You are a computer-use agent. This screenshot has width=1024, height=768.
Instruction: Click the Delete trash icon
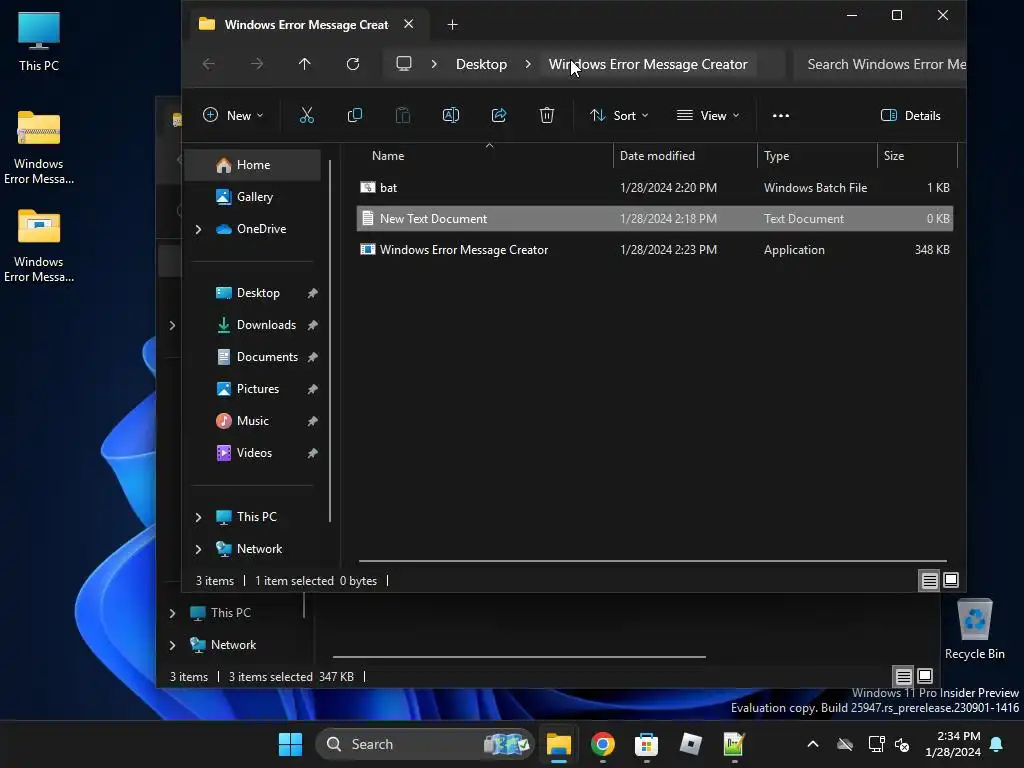[547, 116]
